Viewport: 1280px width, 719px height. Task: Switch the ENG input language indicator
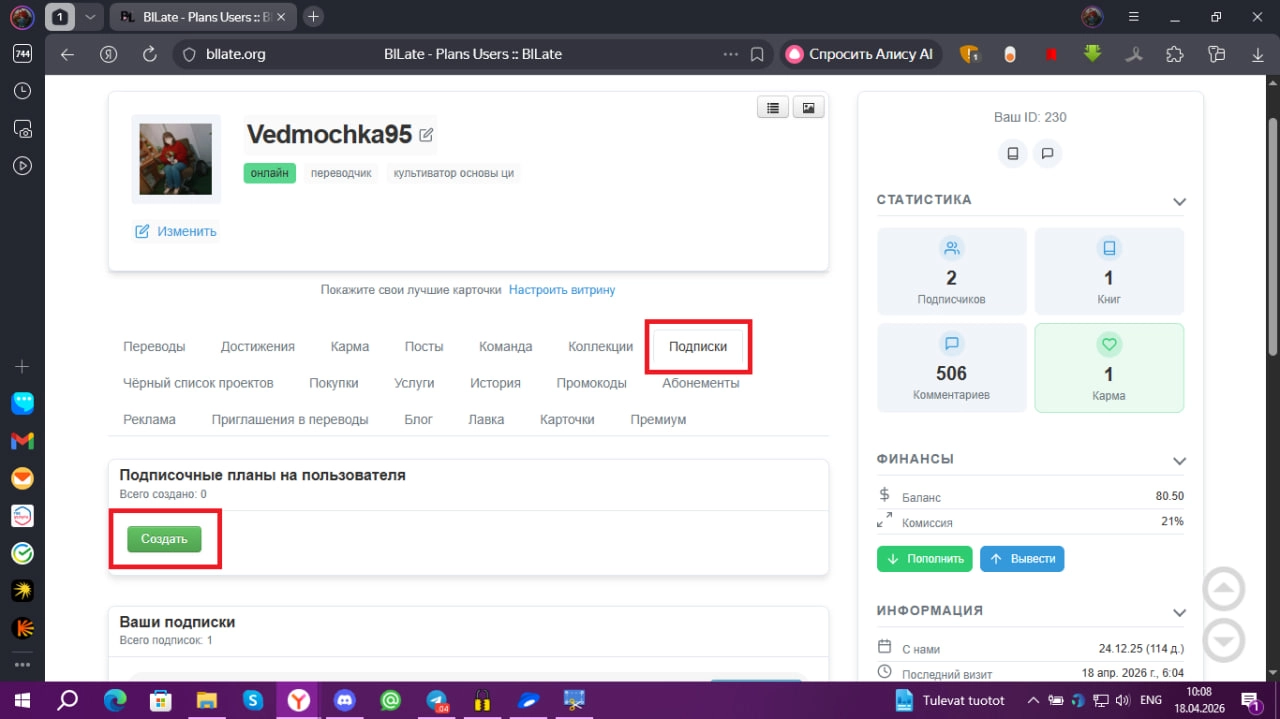1151,700
